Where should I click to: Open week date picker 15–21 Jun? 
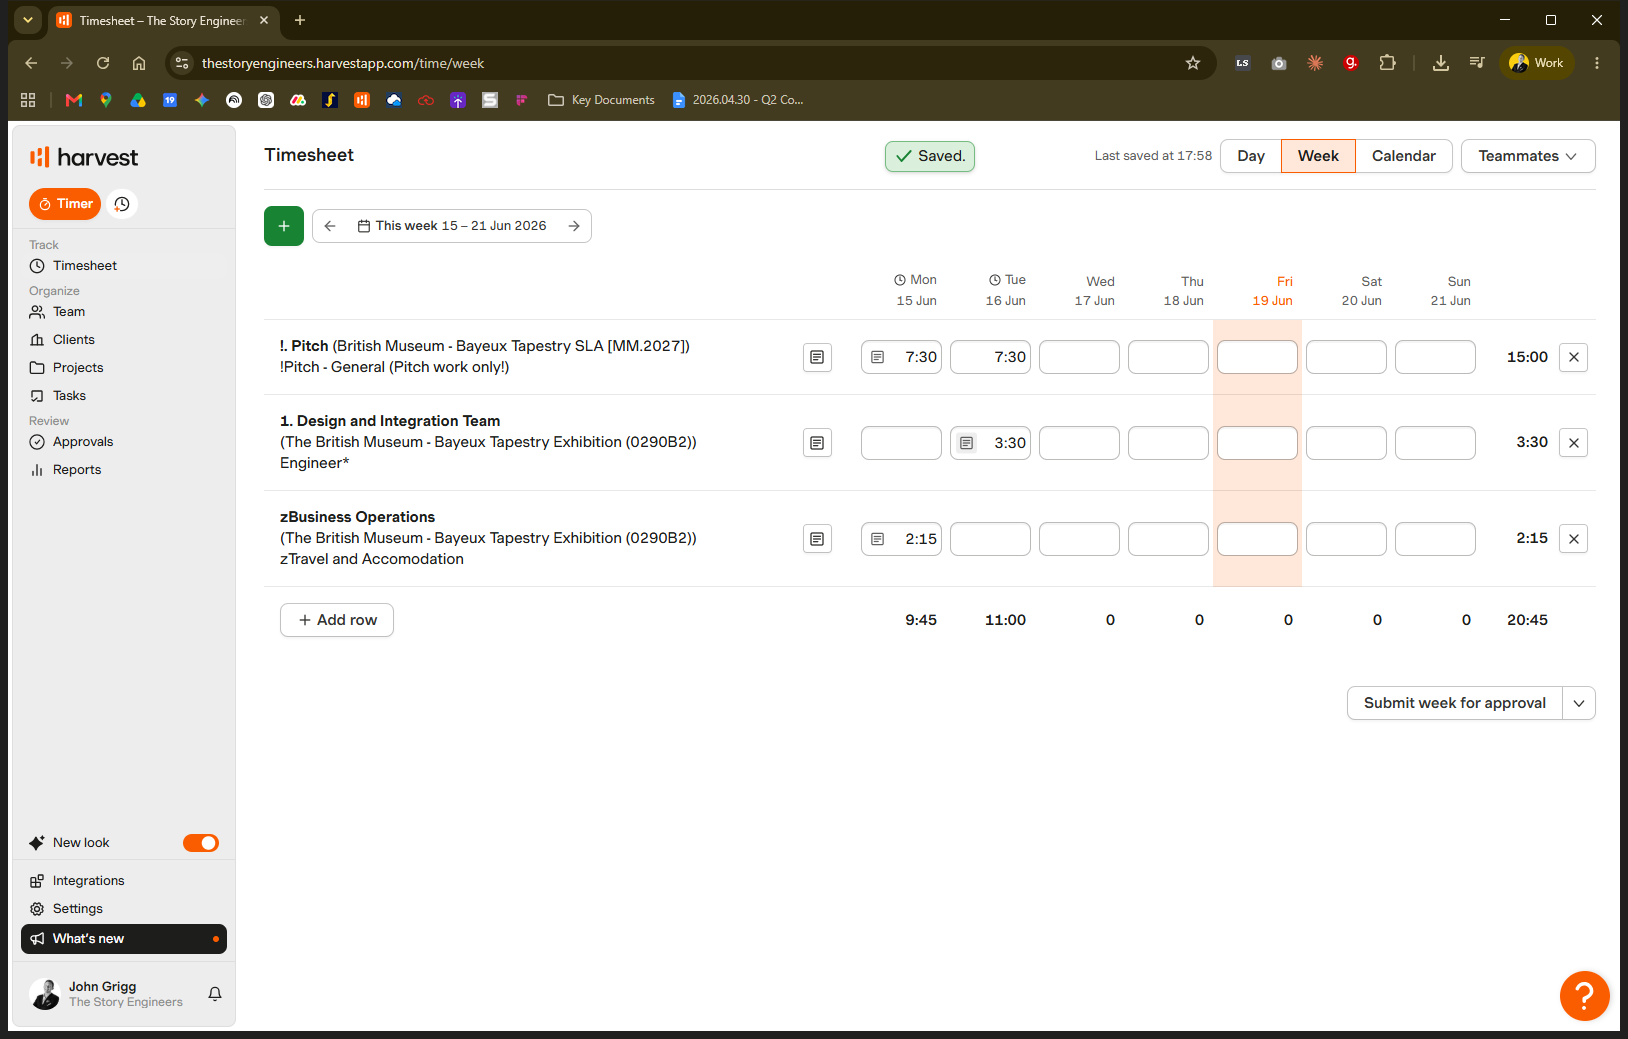click(x=452, y=226)
